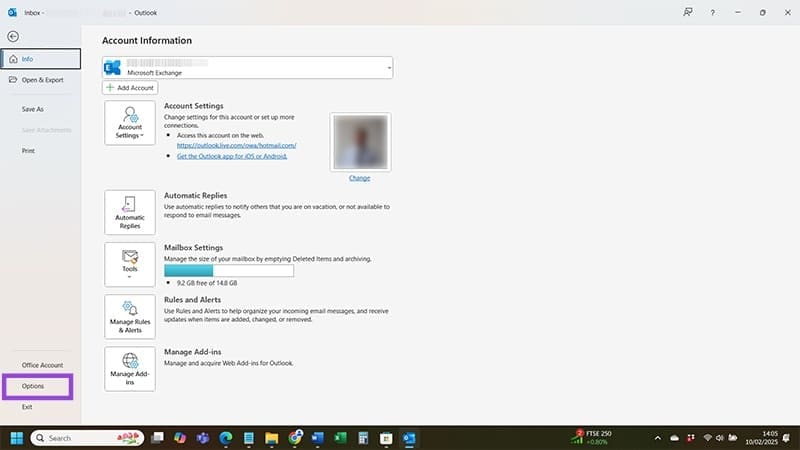Open File Explorer from the taskbar
Screen dimensions: 800x450
point(271,438)
